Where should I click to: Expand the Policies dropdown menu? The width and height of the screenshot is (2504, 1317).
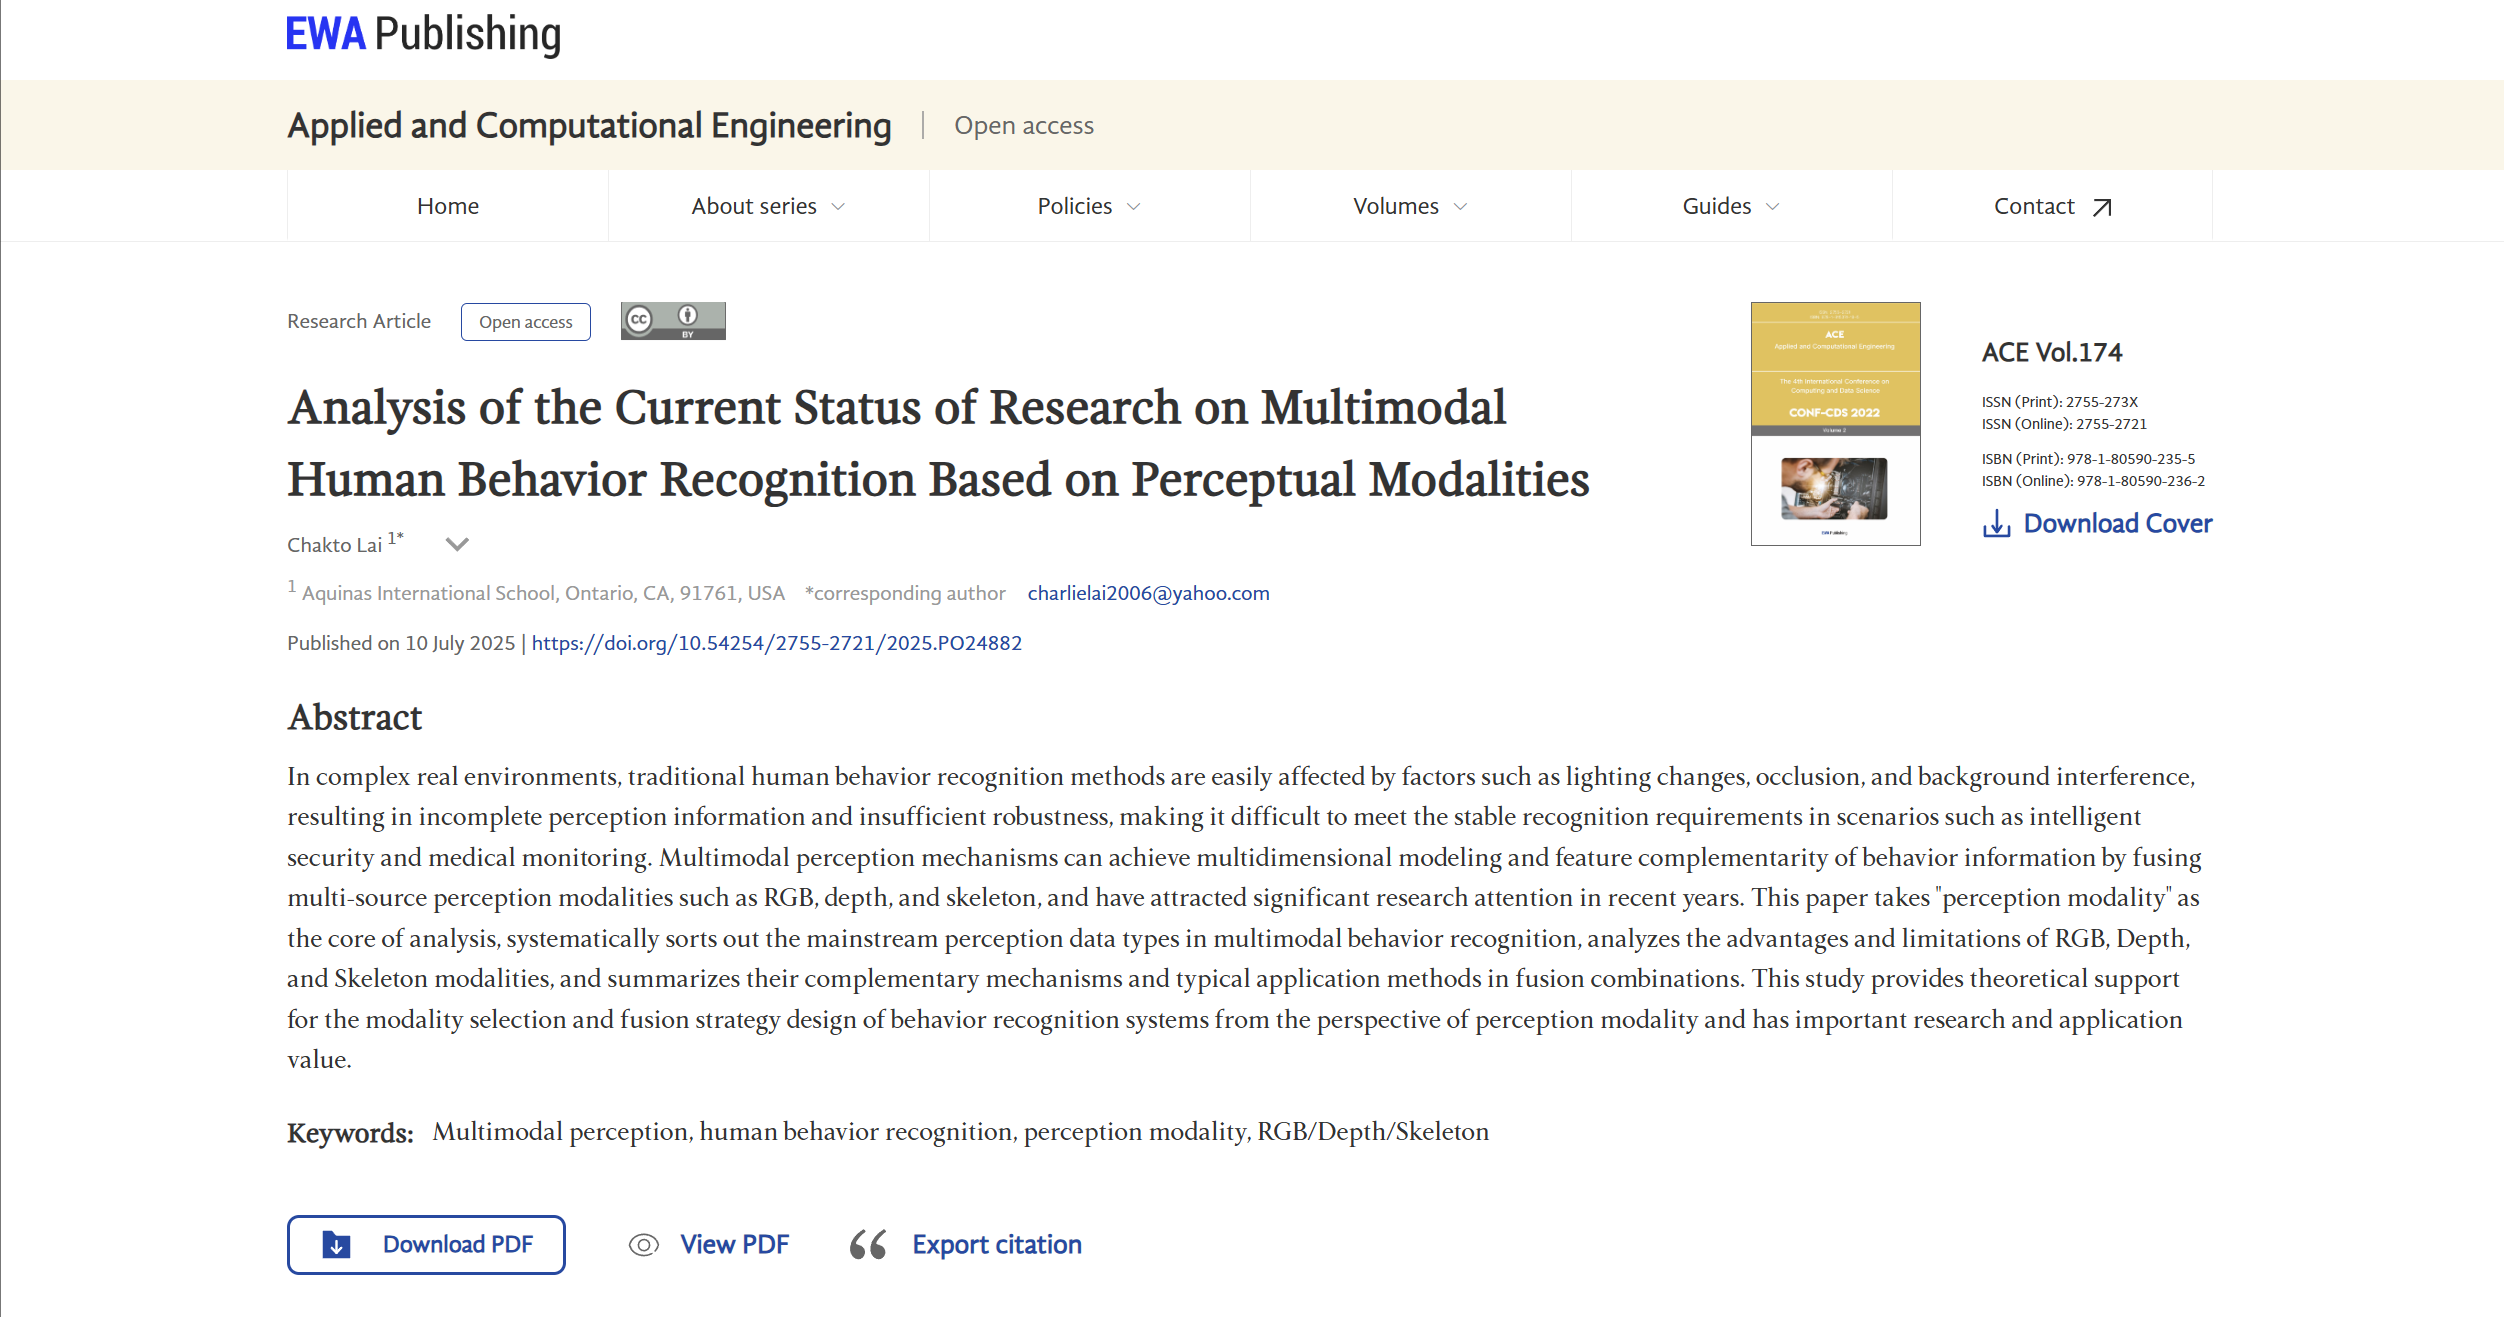[x=1089, y=206]
